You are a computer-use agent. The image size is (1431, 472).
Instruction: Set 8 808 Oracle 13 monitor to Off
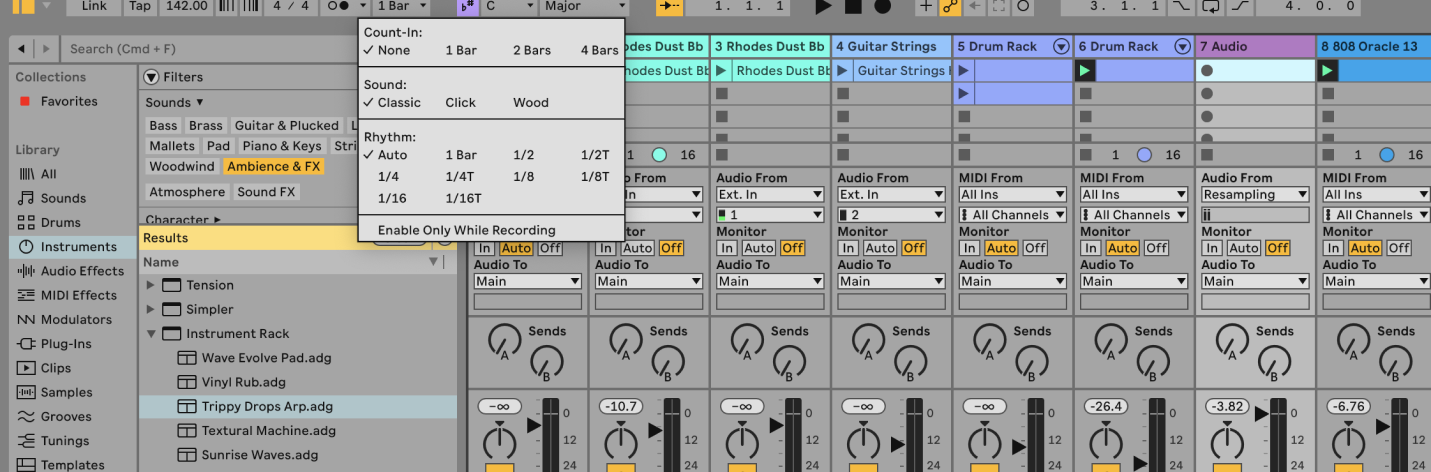pyautogui.click(x=1399, y=248)
